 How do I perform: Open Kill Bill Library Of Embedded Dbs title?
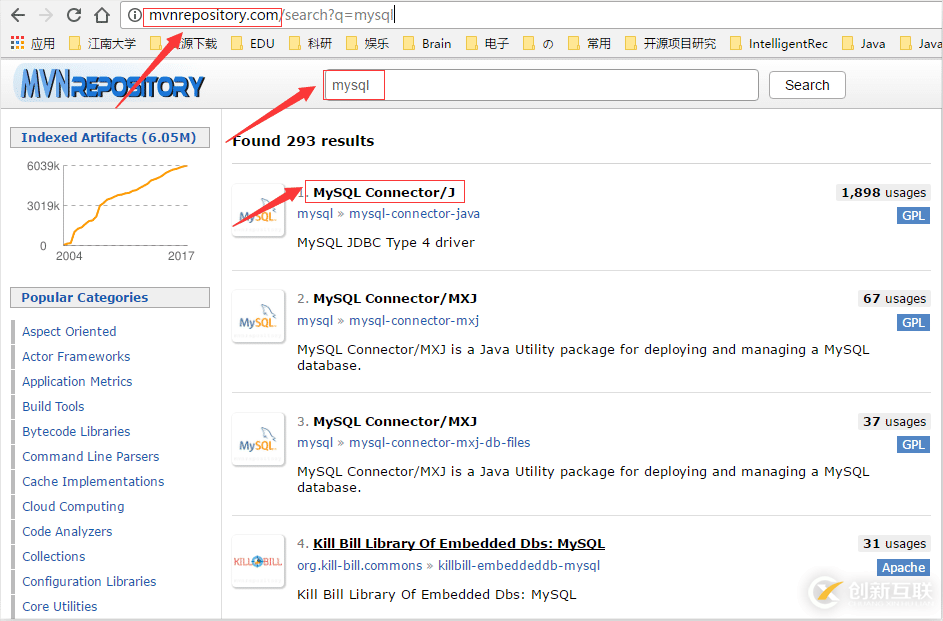(x=459, y=543)
